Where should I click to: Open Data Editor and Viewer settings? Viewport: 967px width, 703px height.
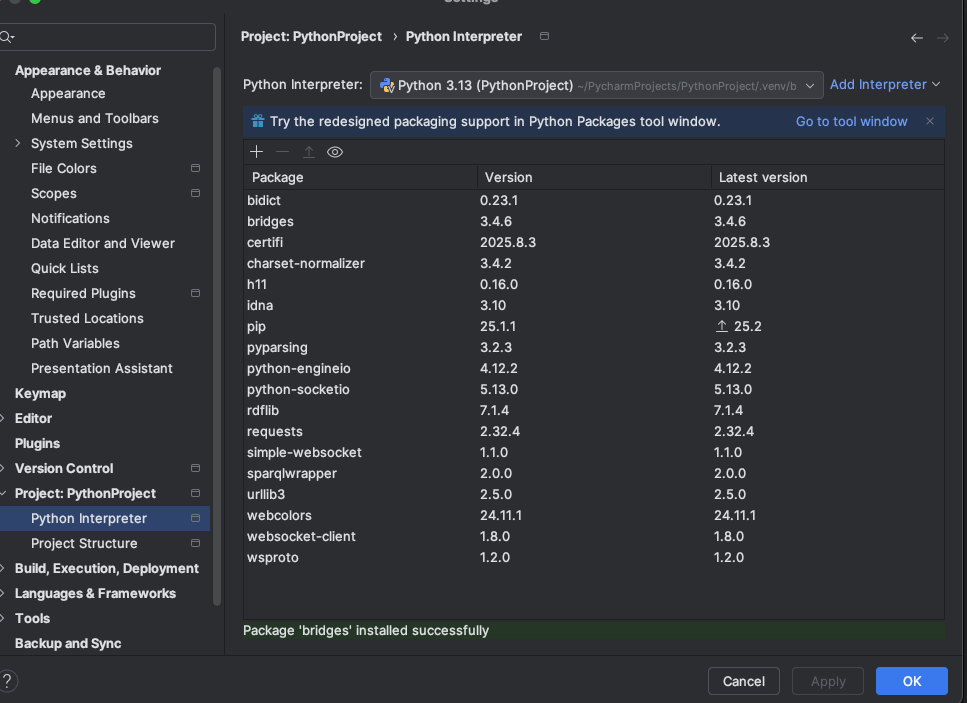click(103, 243)
